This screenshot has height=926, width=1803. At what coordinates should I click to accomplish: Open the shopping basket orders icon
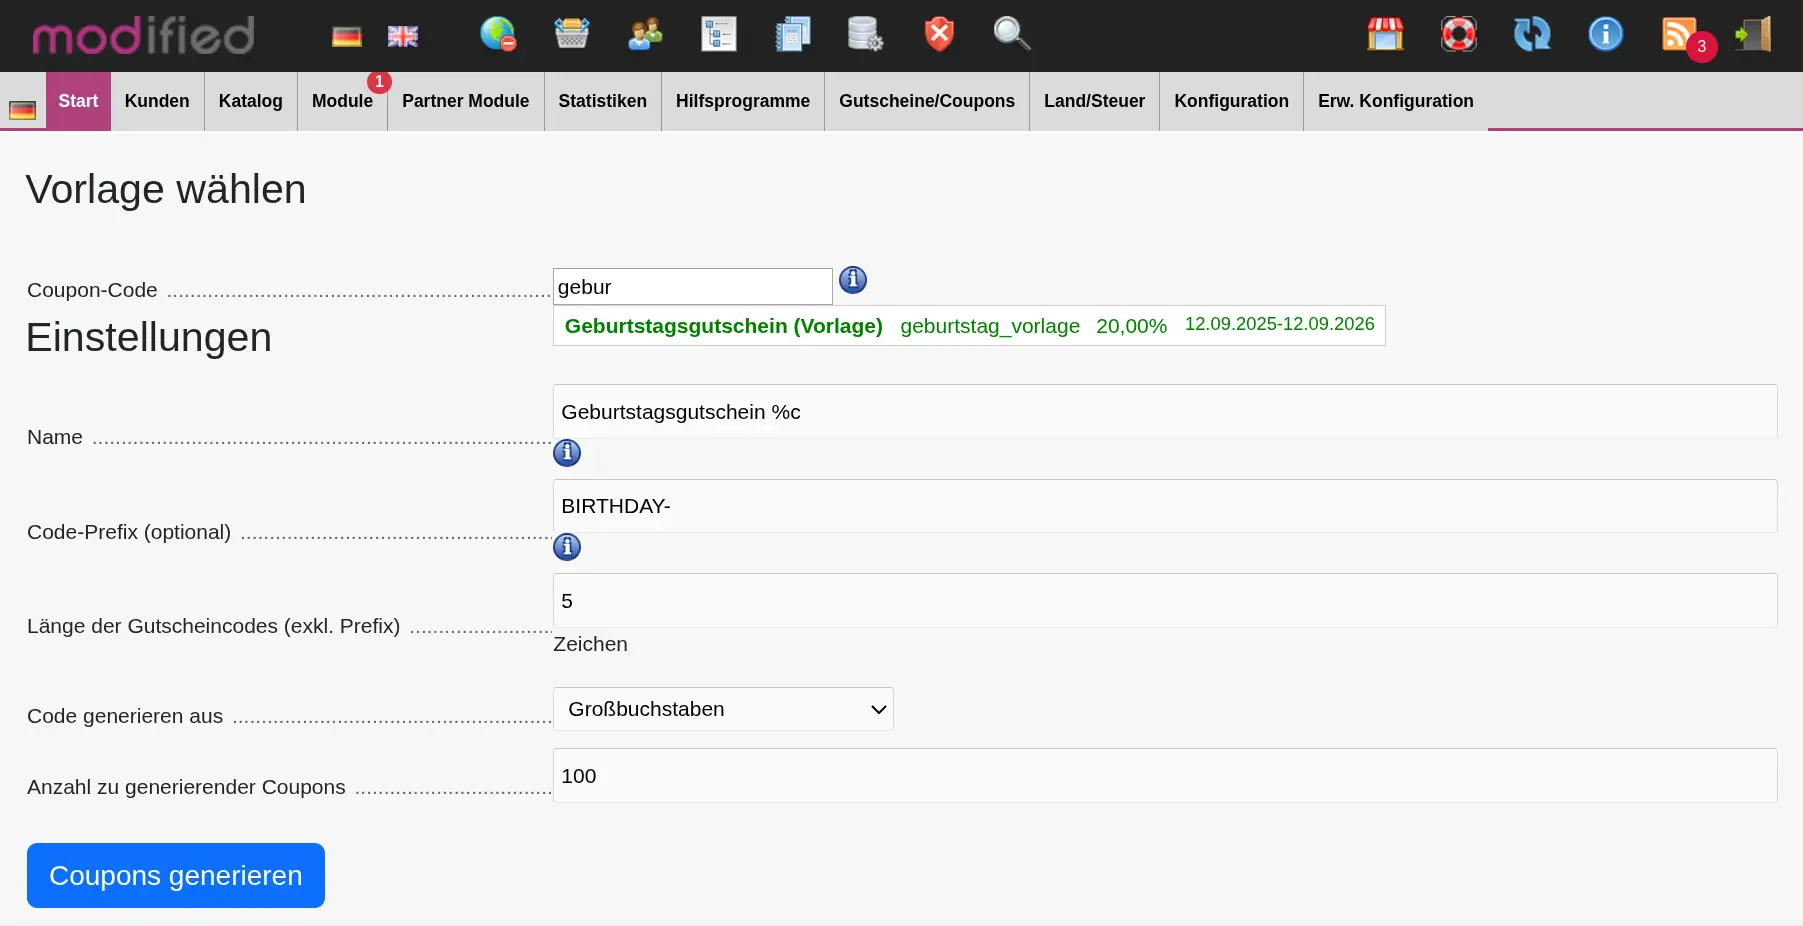571,34
